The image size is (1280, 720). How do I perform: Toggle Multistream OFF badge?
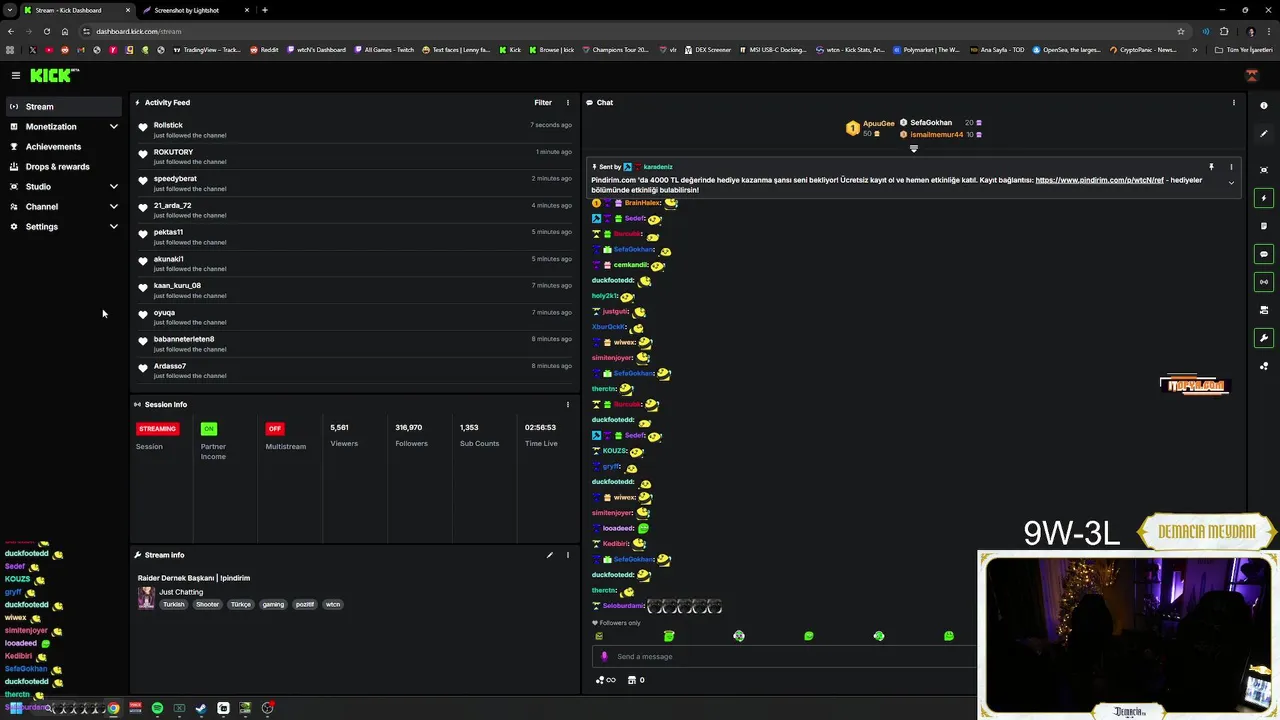(x=275, y=428)
